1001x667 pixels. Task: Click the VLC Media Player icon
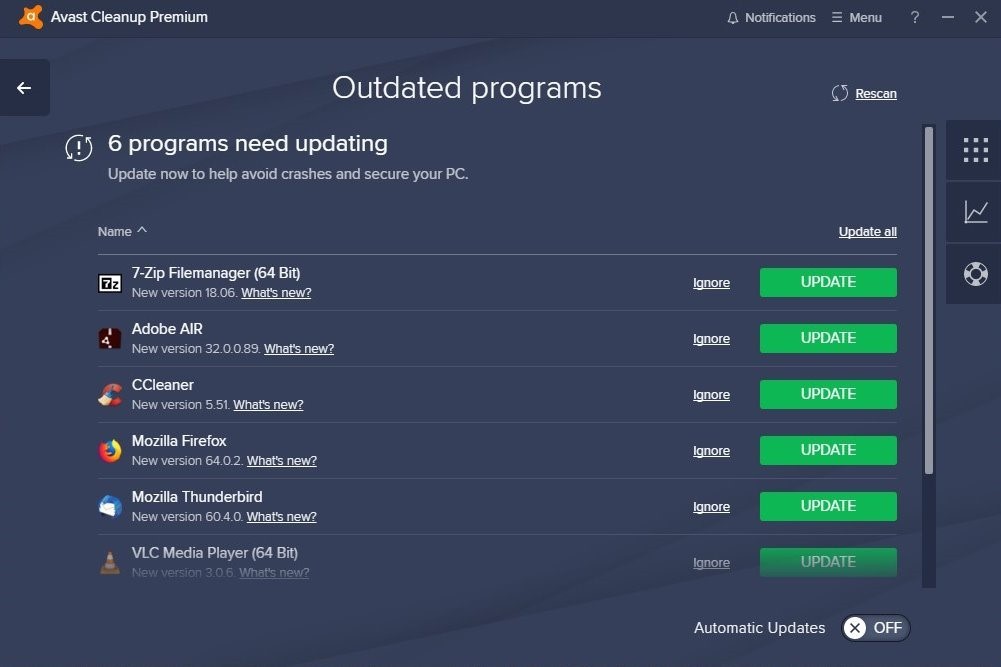tap(110, 561)
